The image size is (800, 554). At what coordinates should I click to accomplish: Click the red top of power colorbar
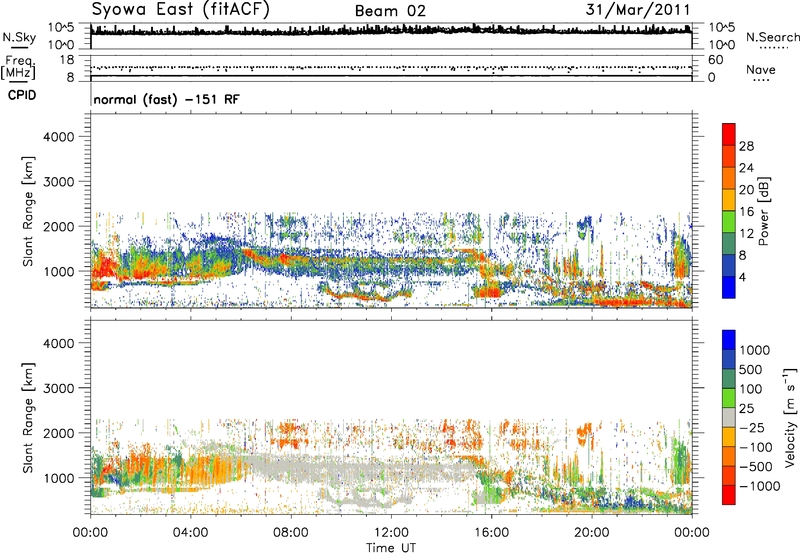[x=729, y=134]
